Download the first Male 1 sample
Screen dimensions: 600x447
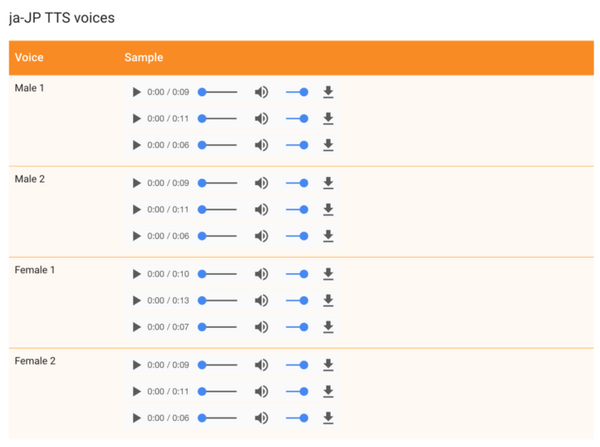[328, 92]
